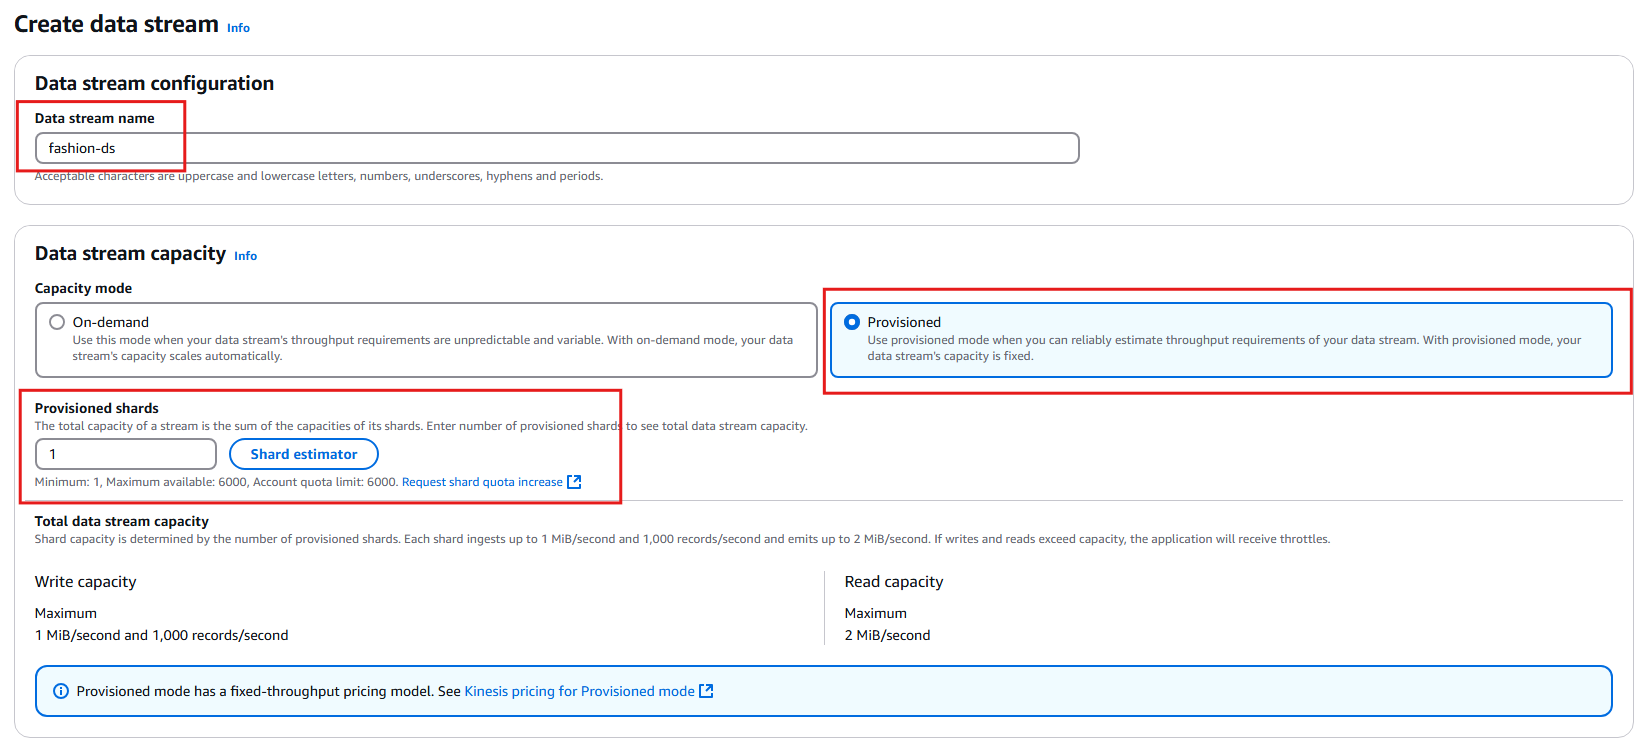Click the info circle icon in pricing banner
Viewport: 1640px width, 746px height.
point(61,691)
